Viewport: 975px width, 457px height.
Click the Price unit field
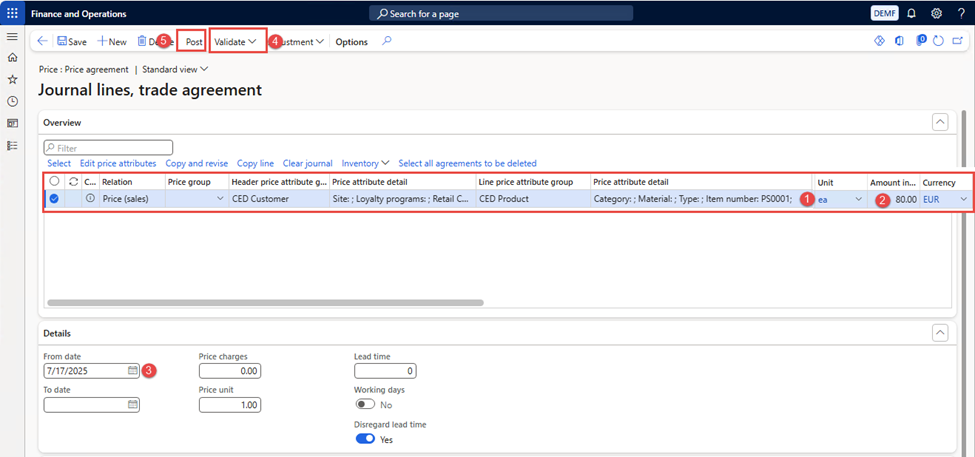[230, 405]
